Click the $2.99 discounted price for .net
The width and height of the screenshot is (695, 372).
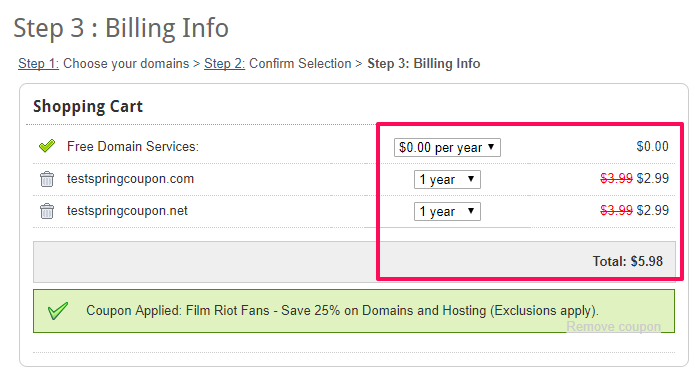tap(652, 210)
